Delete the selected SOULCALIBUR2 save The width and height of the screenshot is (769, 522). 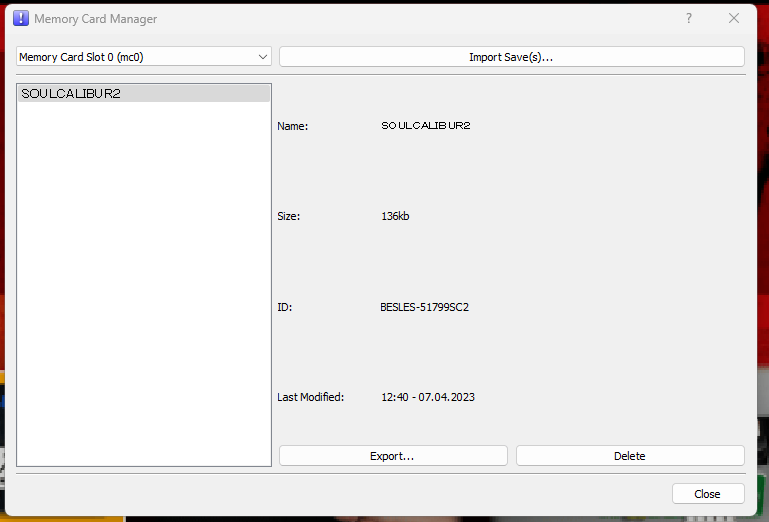coord(630,456)
